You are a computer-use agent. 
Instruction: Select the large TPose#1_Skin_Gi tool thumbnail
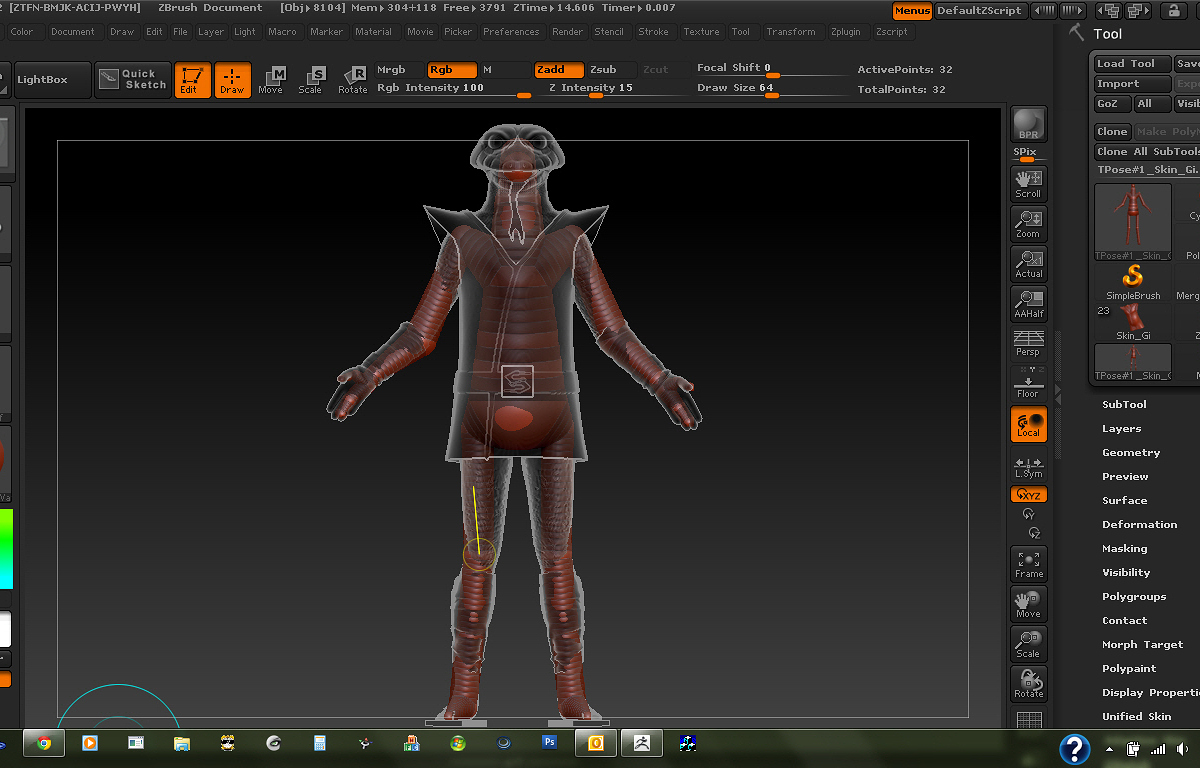point(1133,222)
